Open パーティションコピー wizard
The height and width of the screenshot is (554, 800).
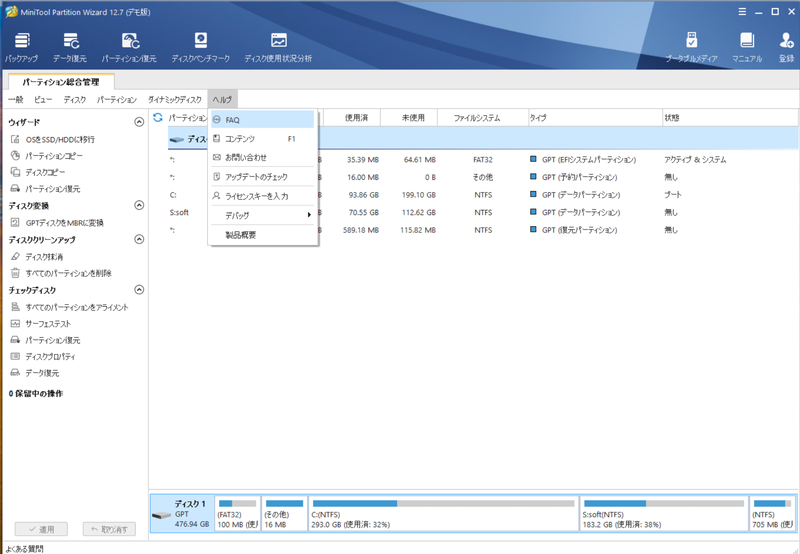pos(47,156)
